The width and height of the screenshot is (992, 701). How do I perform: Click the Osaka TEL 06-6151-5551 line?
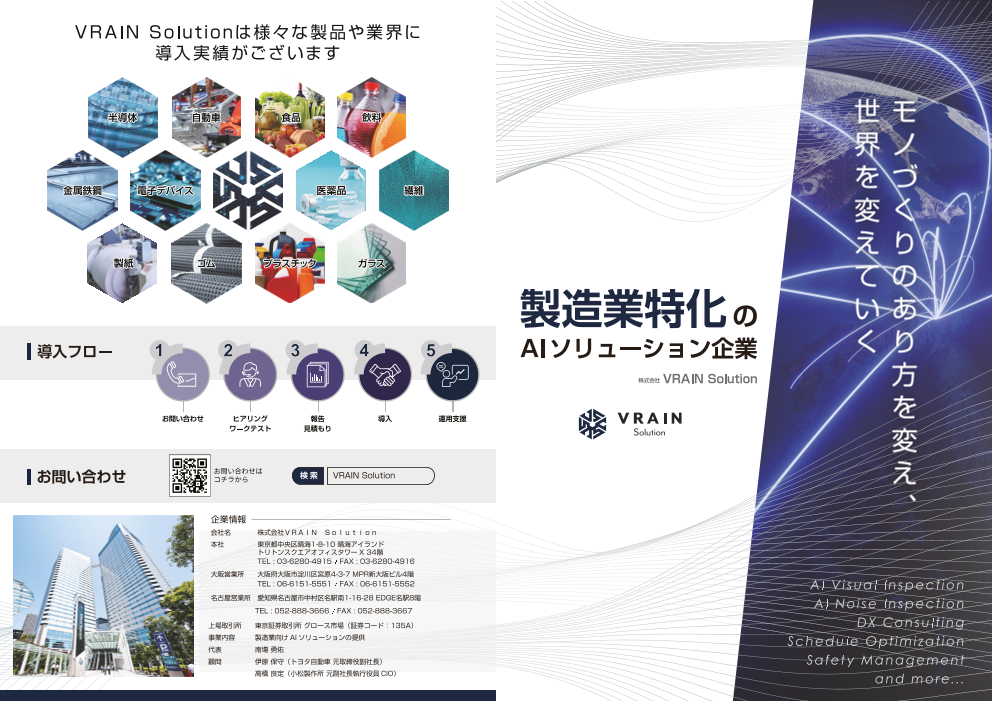coord(336,584)
